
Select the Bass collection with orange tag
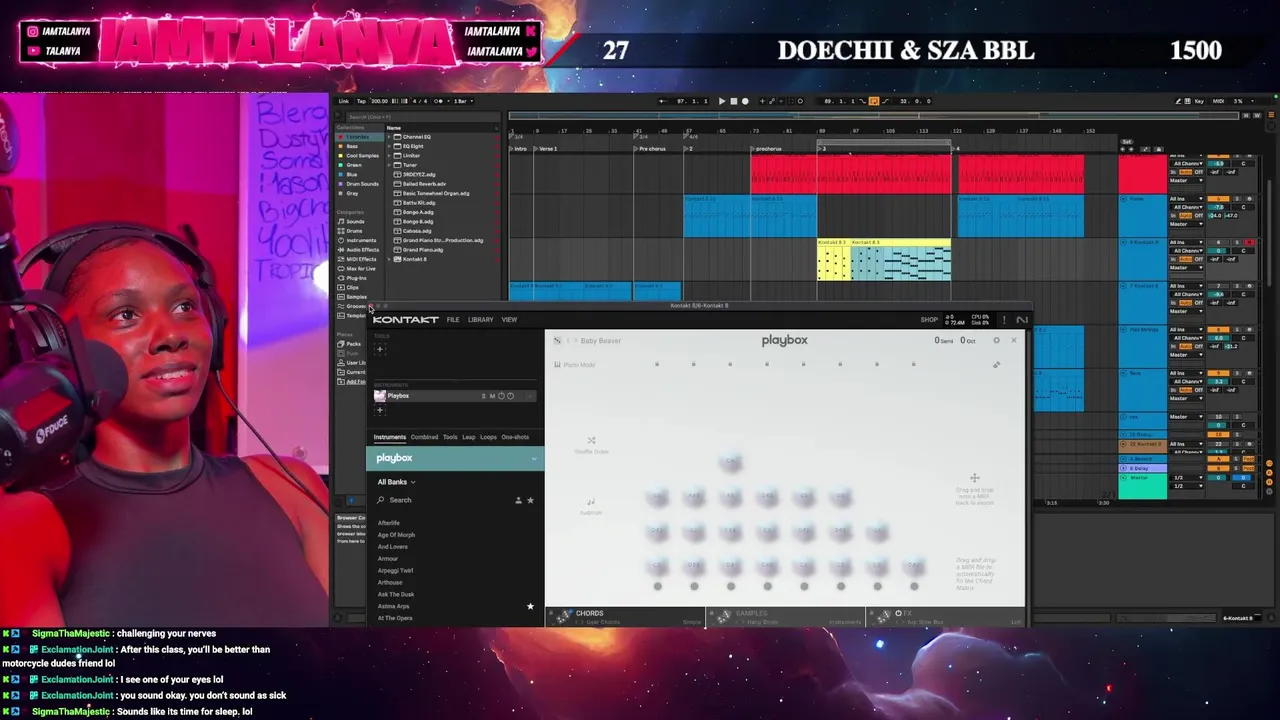(x=352, y=146)
